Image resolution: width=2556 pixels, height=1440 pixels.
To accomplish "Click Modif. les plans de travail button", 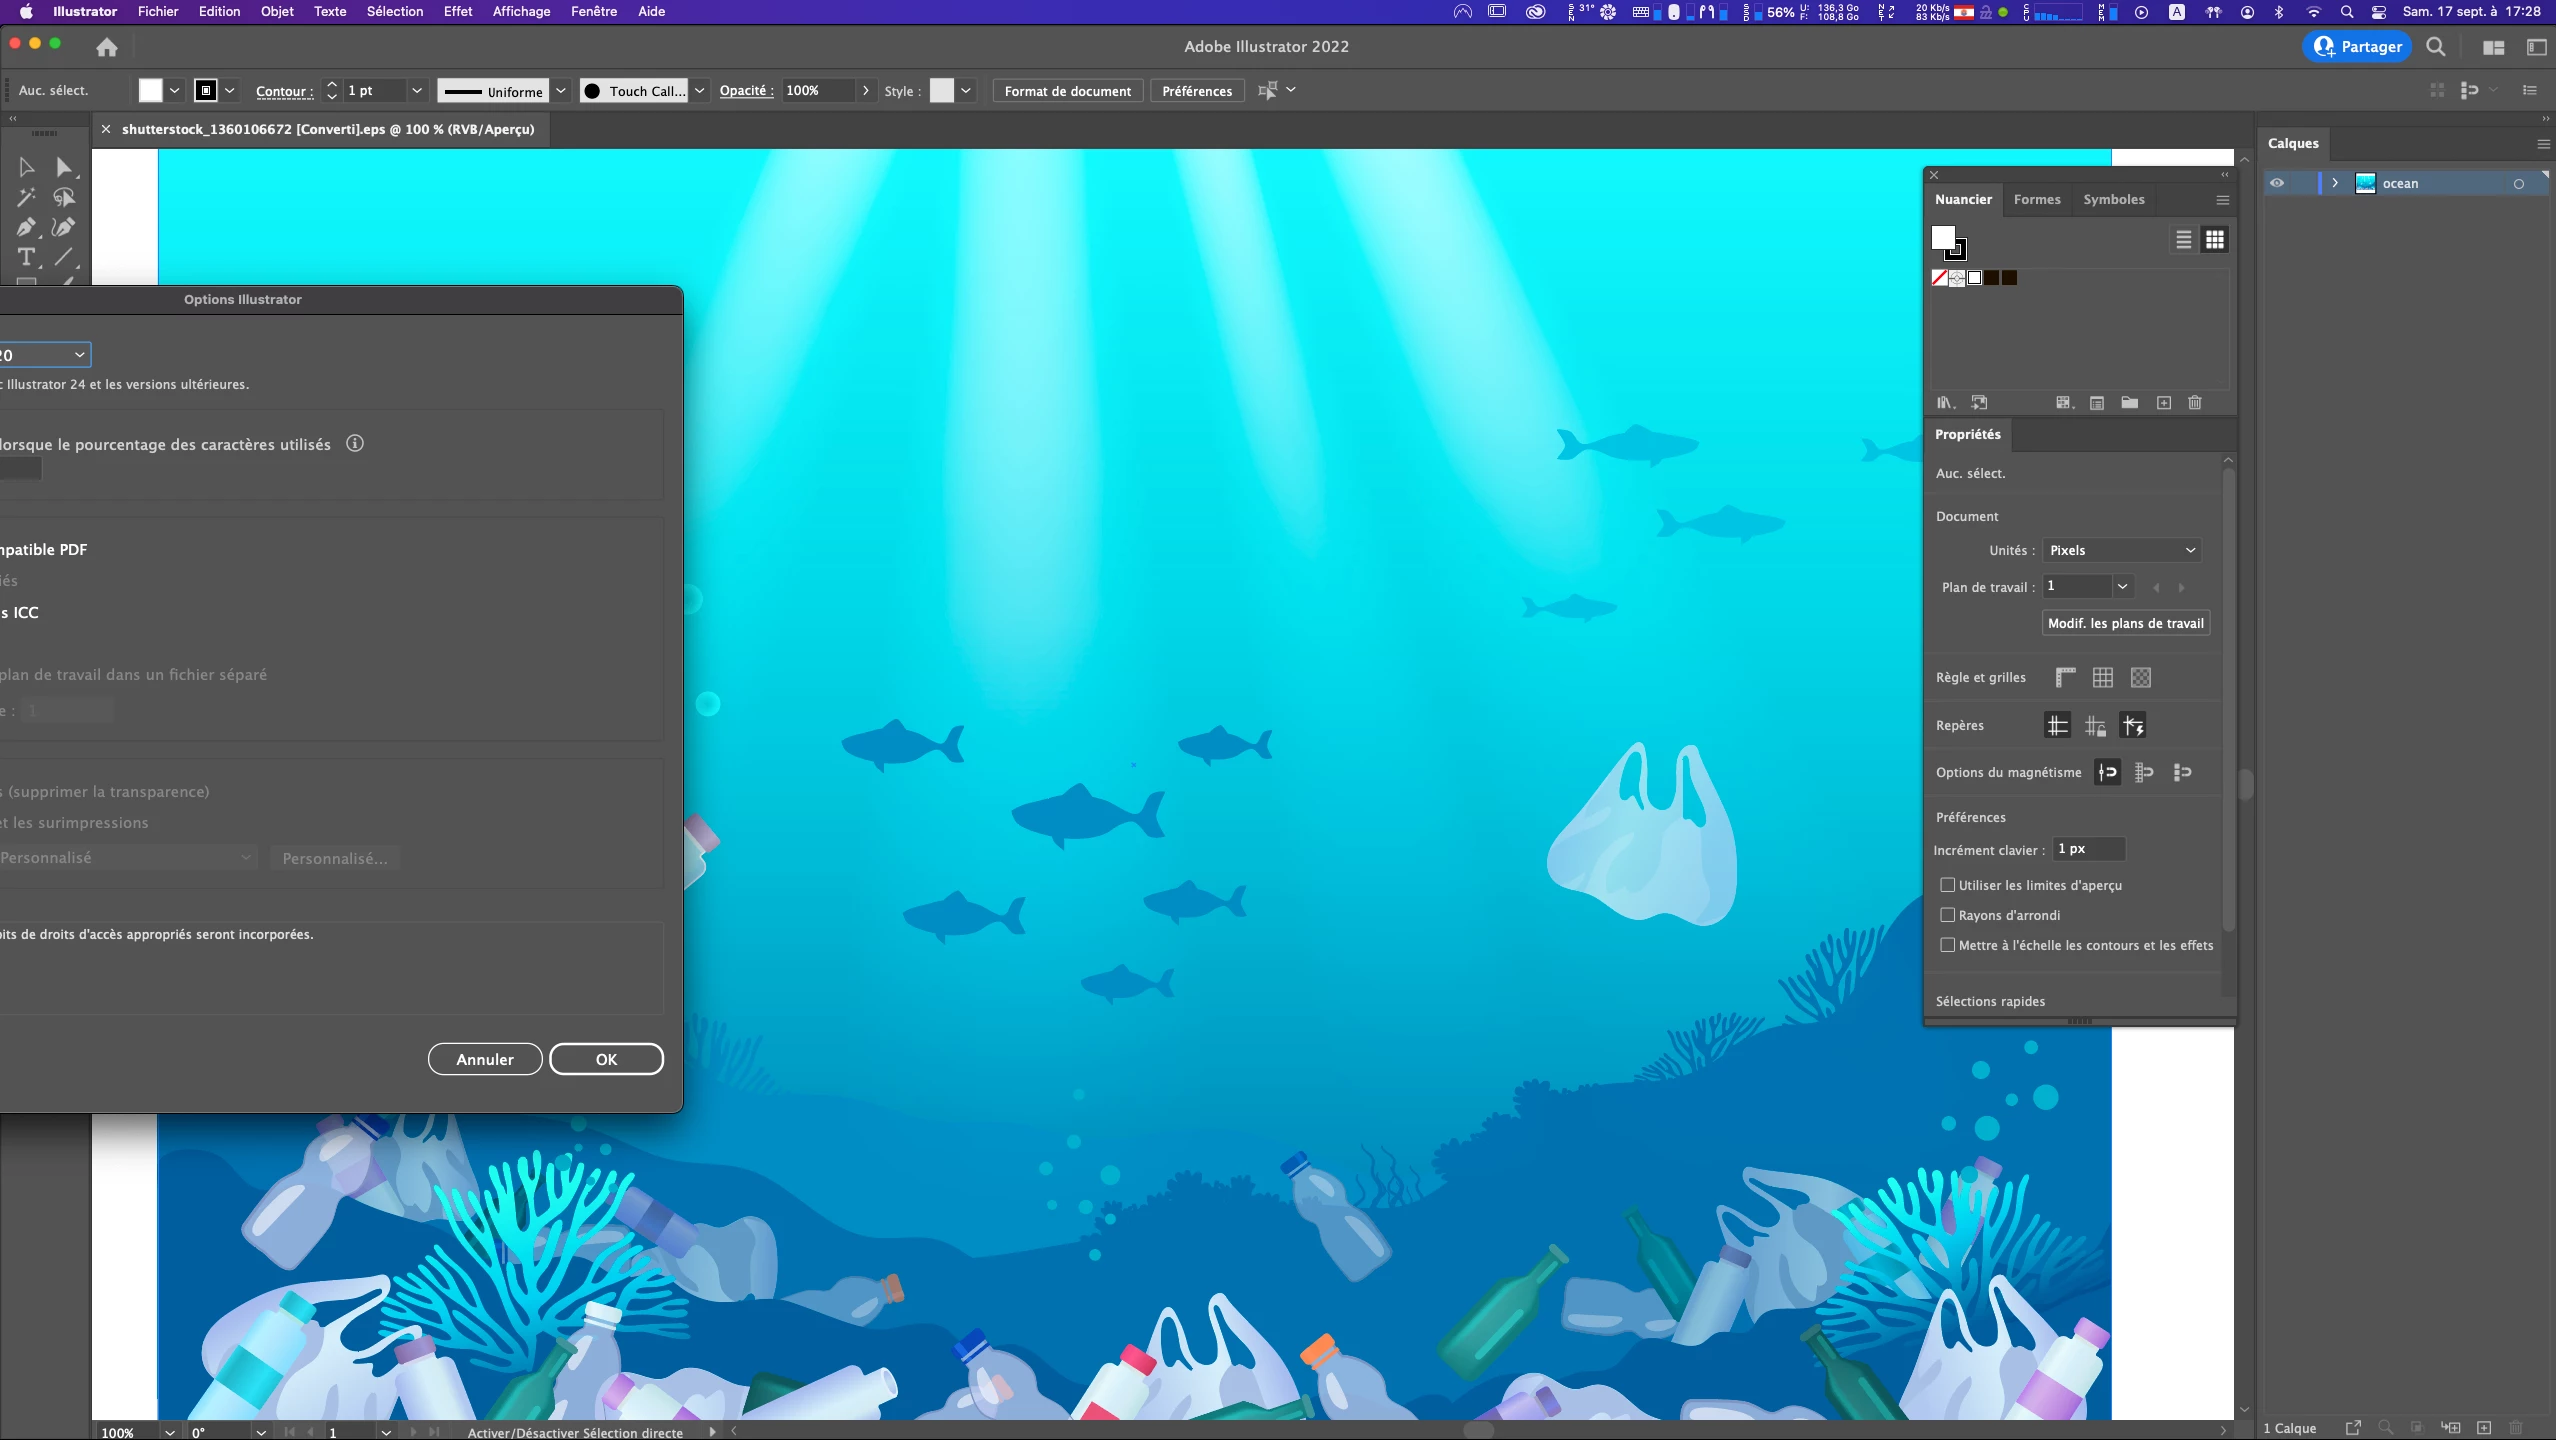I will (2125, 623).
